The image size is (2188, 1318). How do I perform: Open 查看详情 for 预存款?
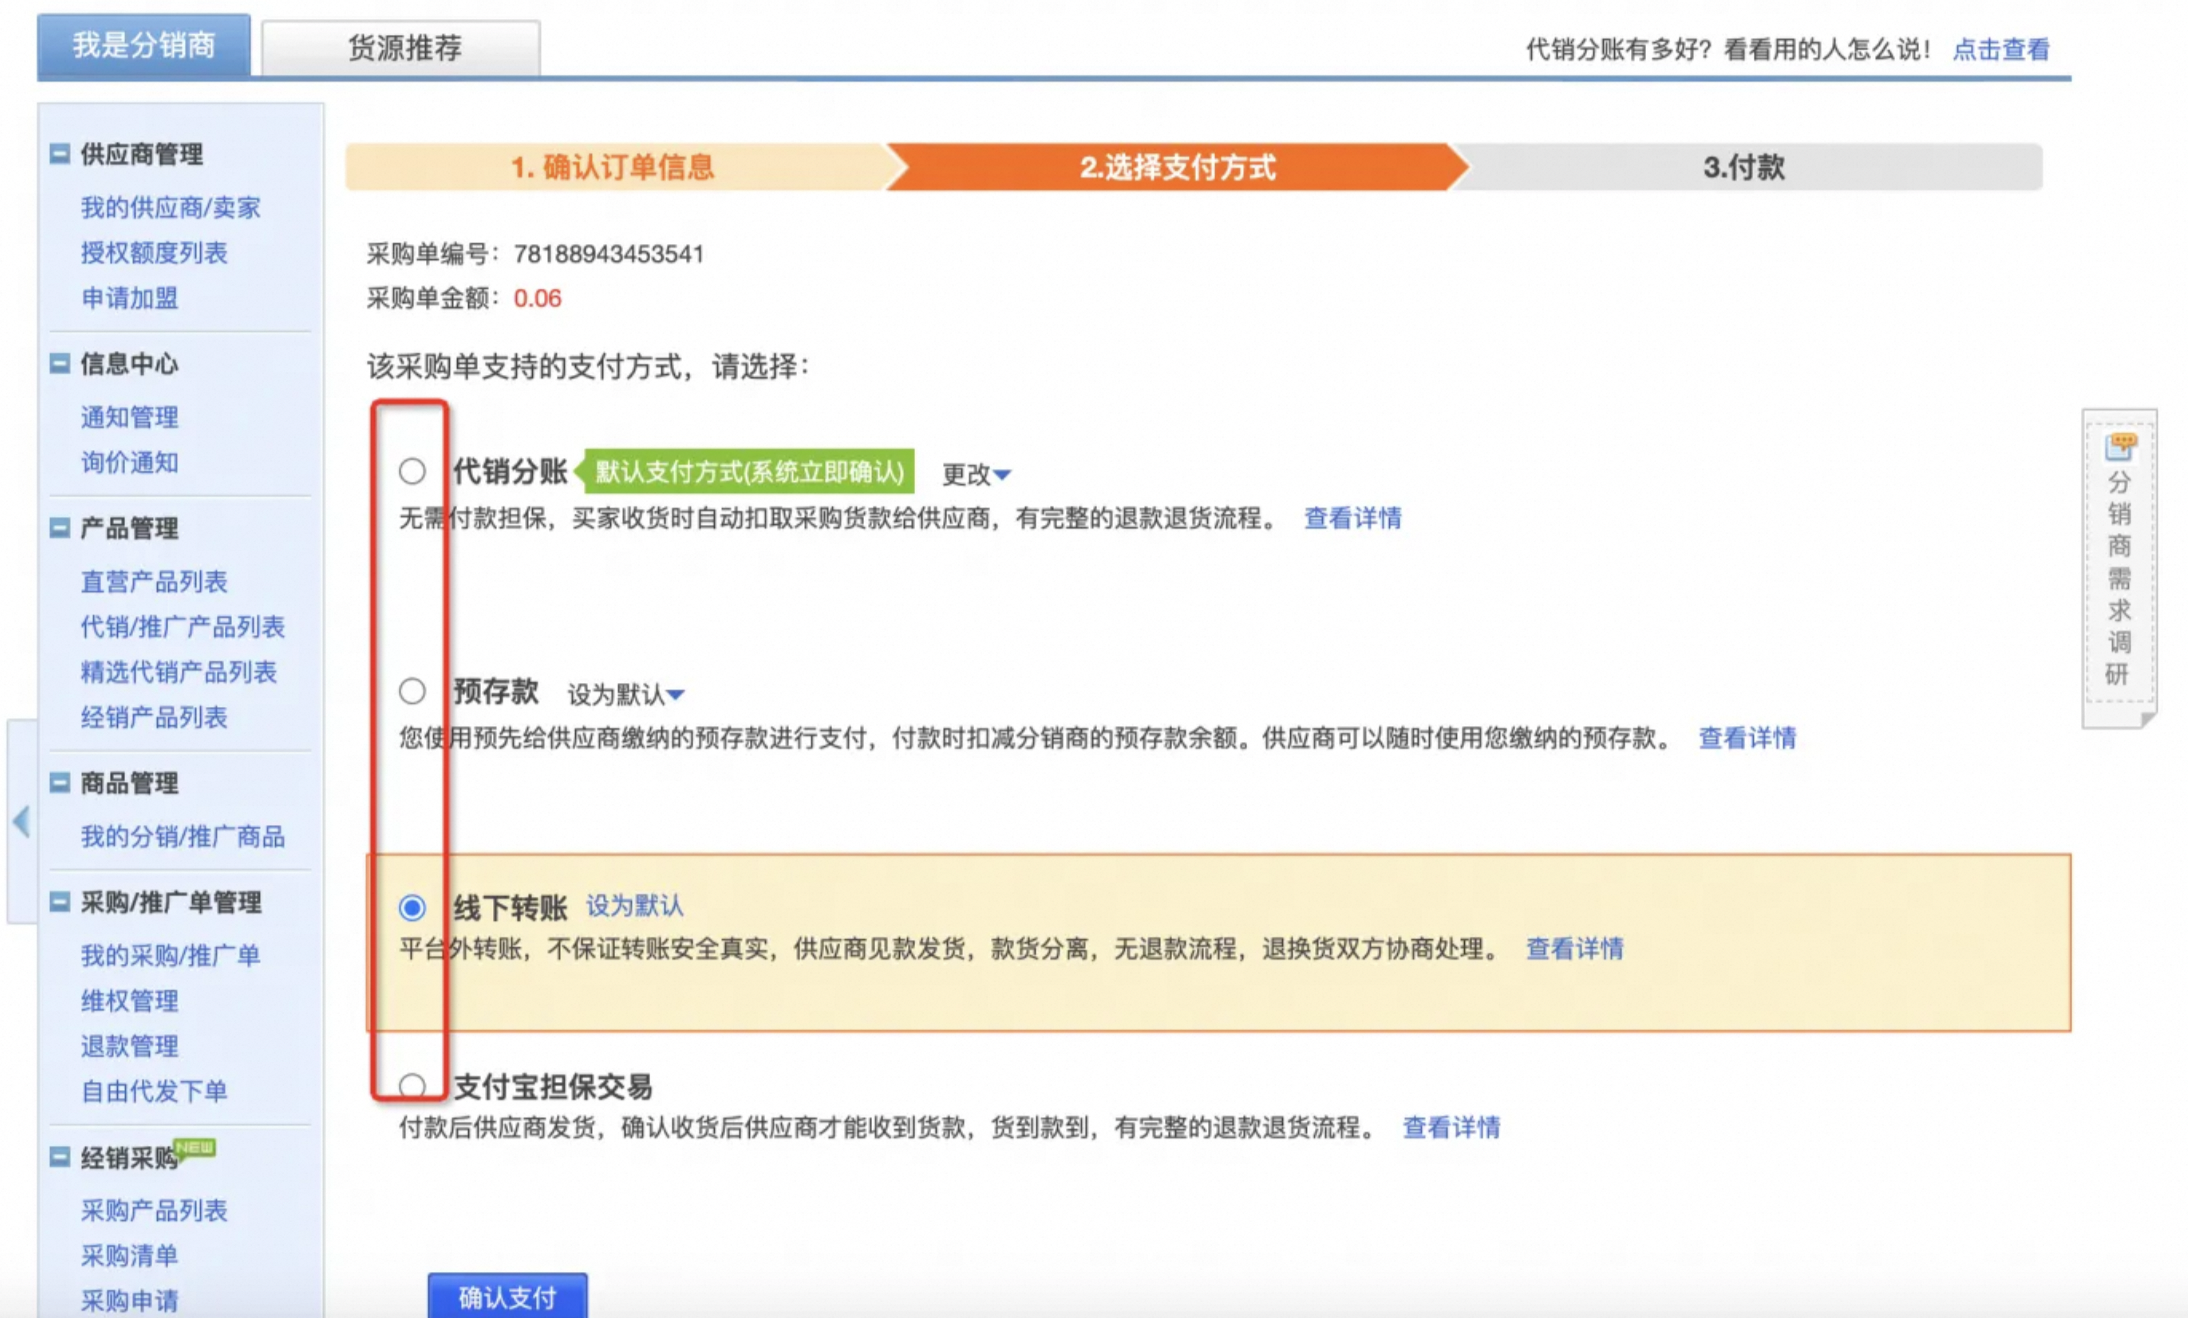pos(1747,738)
